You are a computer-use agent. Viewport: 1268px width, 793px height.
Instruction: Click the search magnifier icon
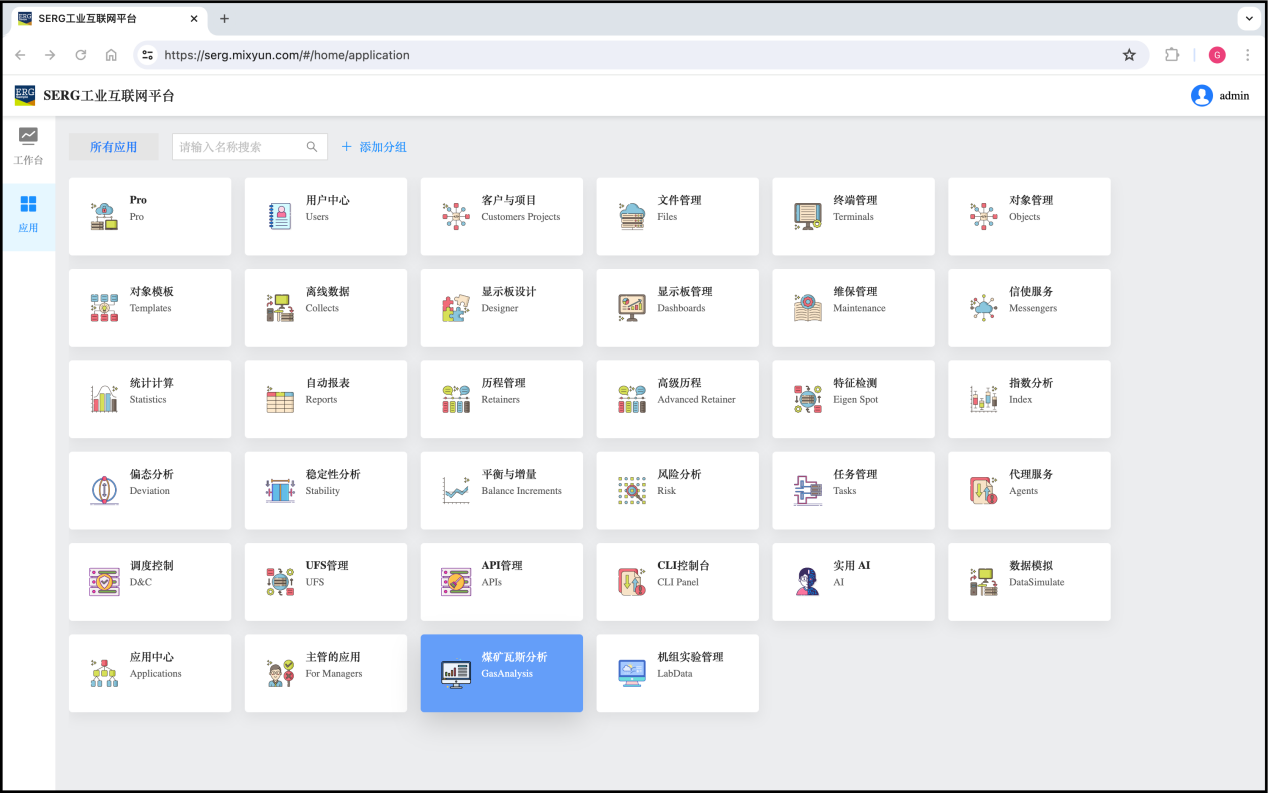(314, 147)
